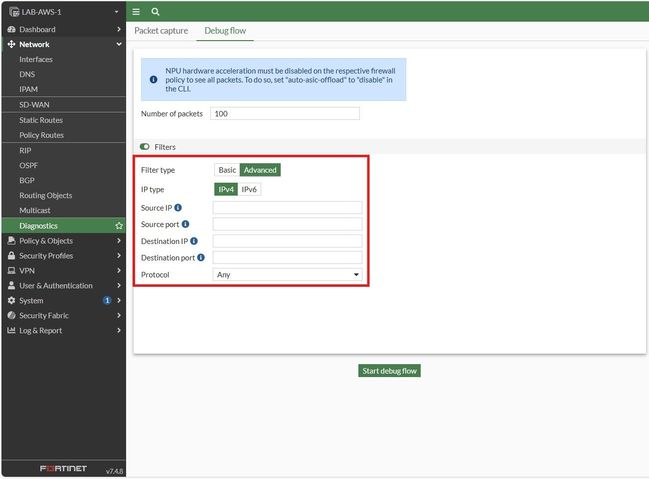
Task: Select the Debug flow tab
Action: coord(225,31)
